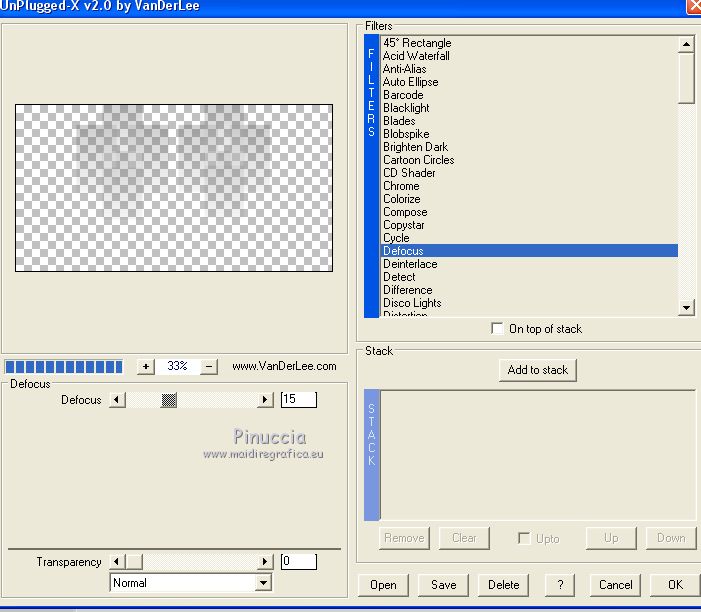701x612 pixels.
Task: Click the Delete preset button
Action: [x=503, y=585]
